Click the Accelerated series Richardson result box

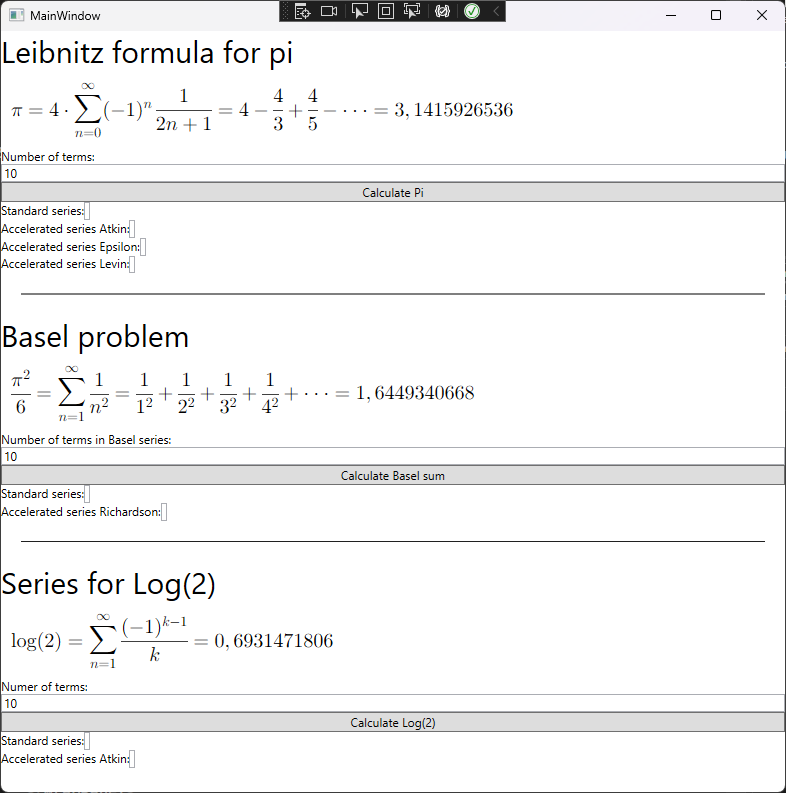[x=164, y=512]
